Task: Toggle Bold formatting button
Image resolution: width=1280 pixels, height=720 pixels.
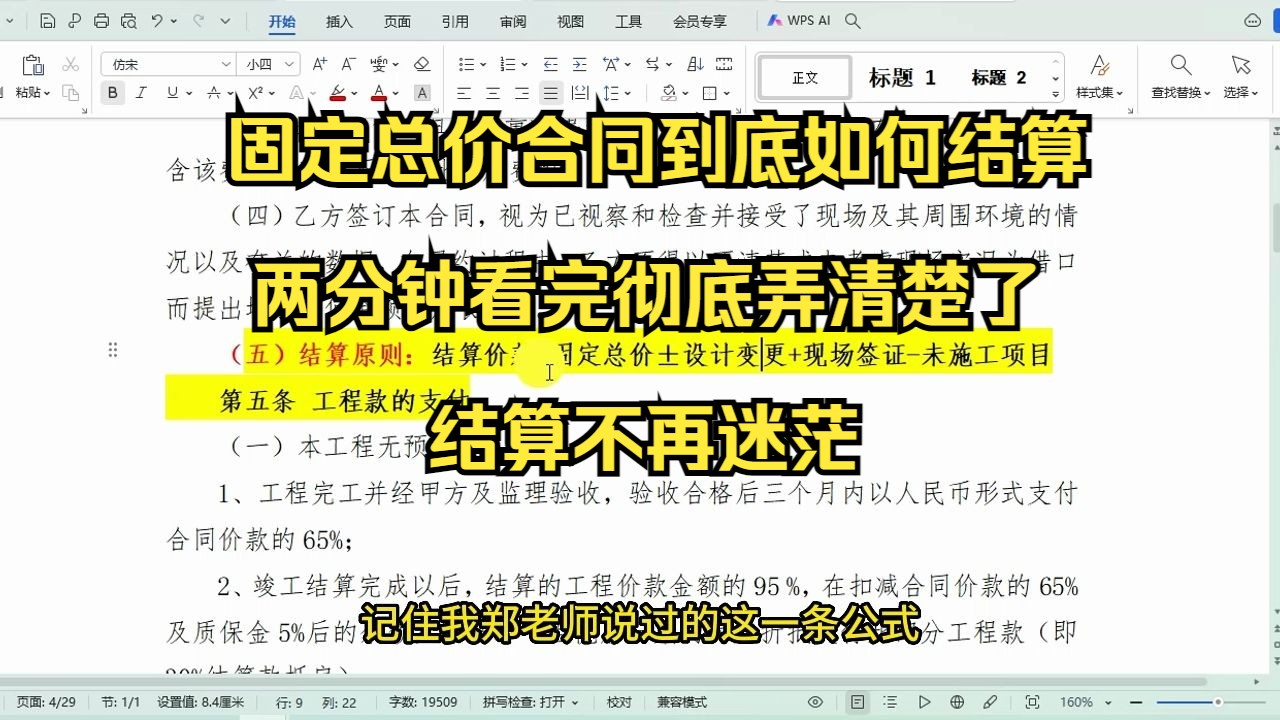Action: (x=112, y=93)
